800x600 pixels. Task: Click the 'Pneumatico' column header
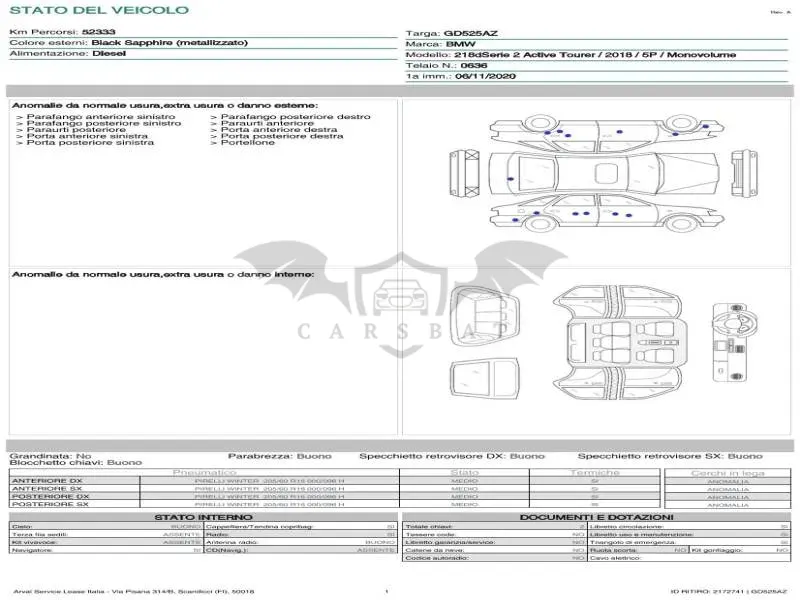(204, 472)
